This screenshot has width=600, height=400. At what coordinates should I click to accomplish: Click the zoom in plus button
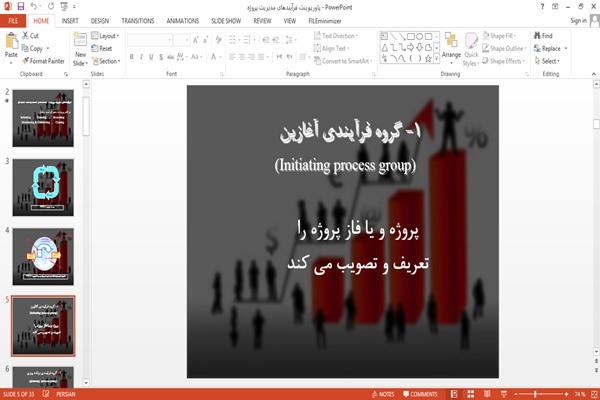click(566, 394)
